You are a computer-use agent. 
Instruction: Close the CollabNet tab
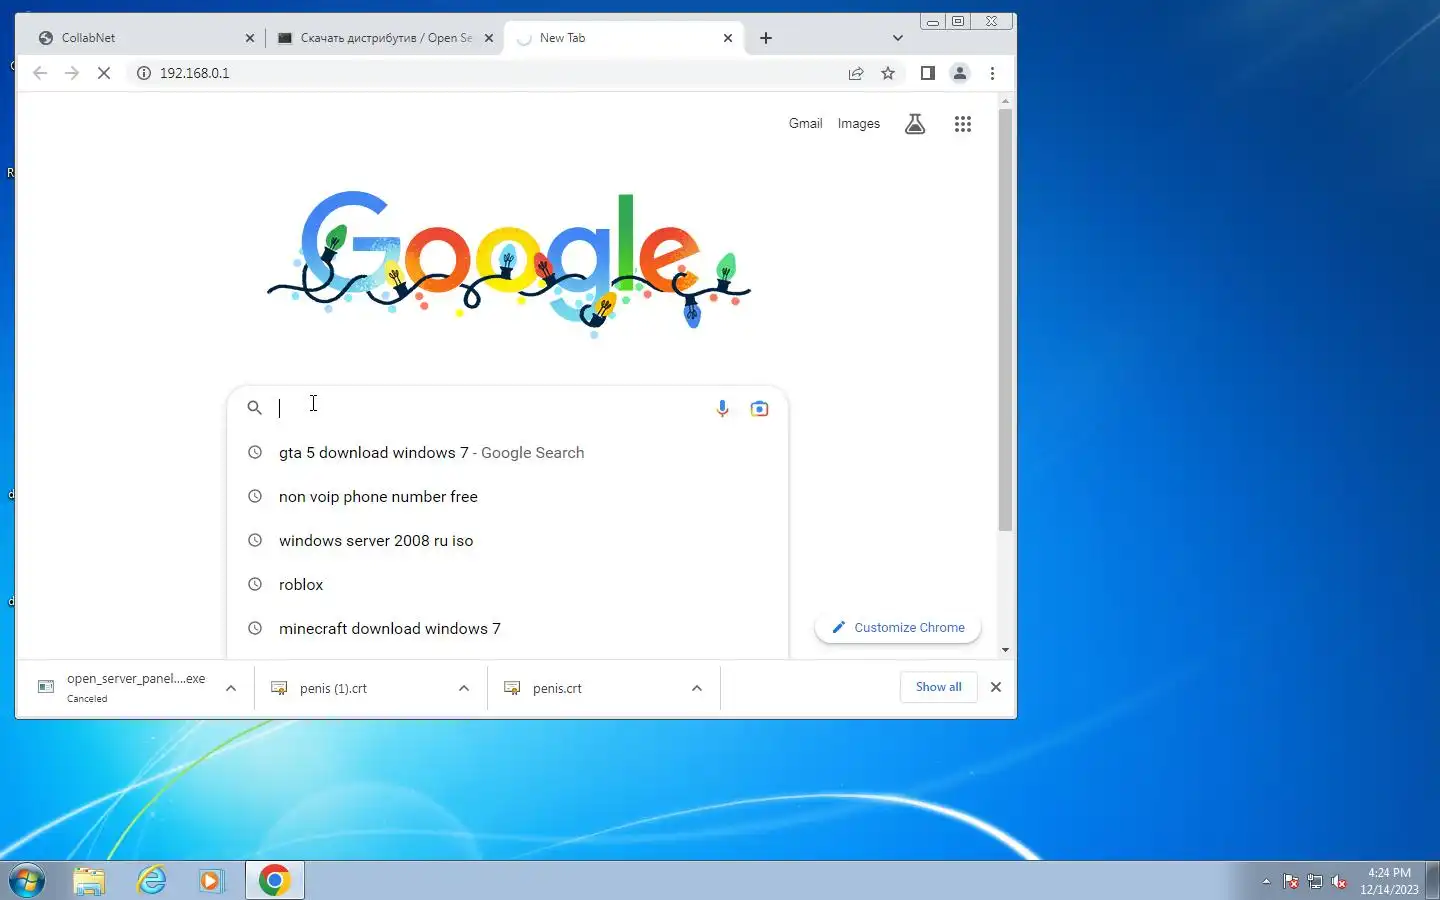point(250,38)
